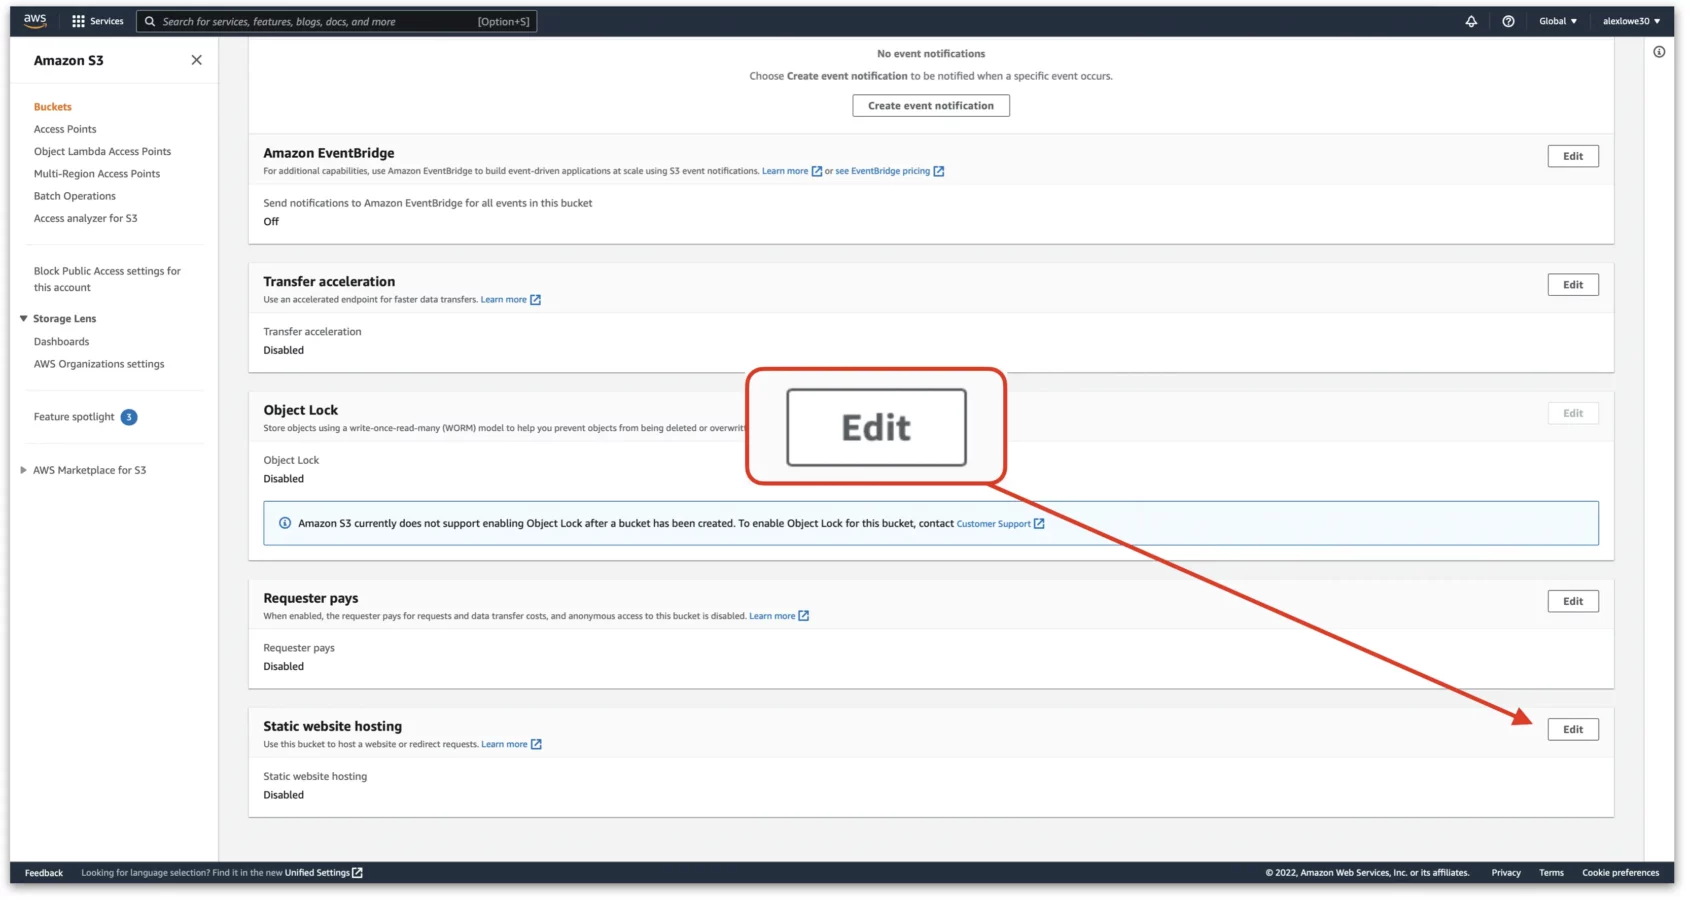Open the info panel icon at right
Viewport: 1690px width, 900px height.
point(1659,52)
